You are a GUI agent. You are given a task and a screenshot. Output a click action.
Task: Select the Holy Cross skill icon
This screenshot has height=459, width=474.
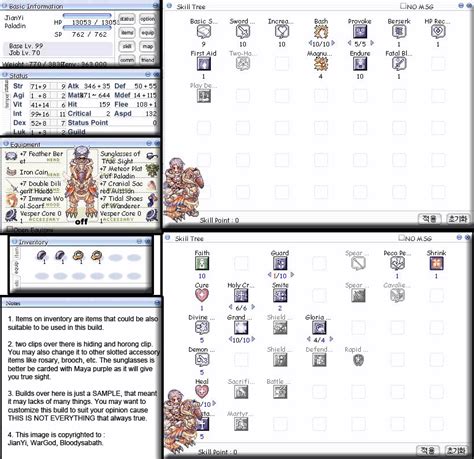coord(241,296)
